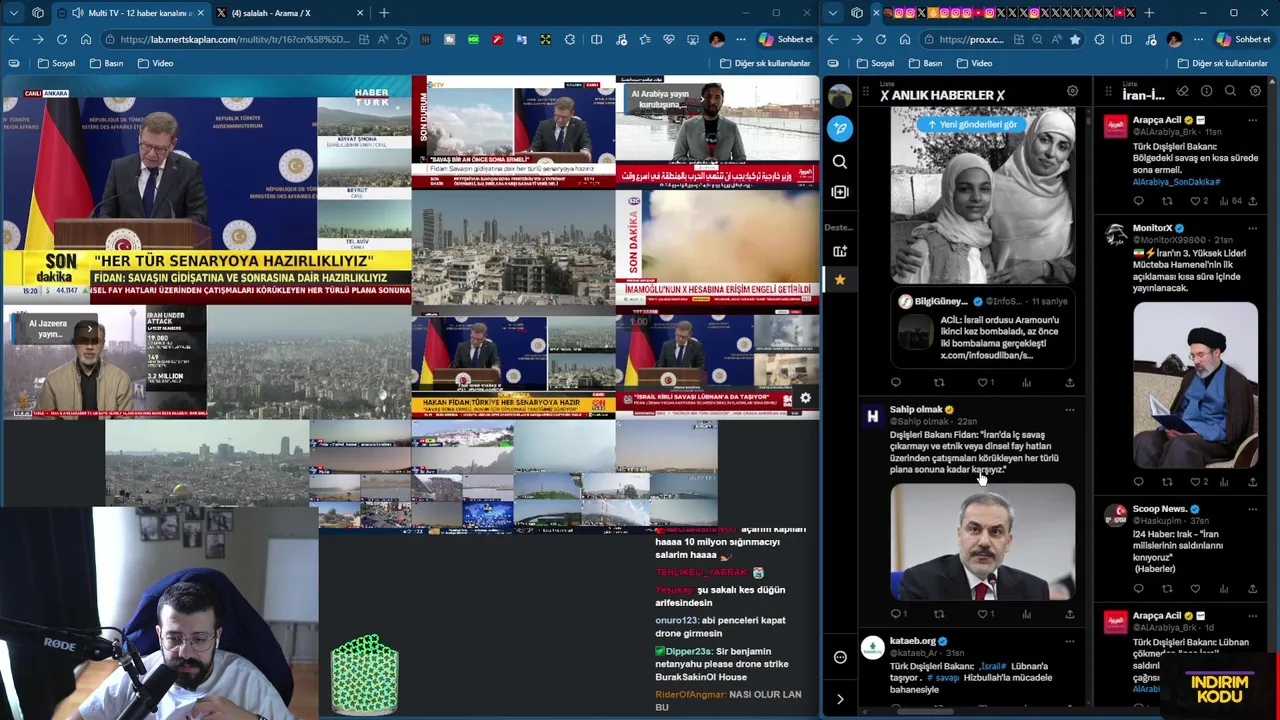This screenshot has height=720, width=1280.
Task: Switch to Multi TV - 12 haber kanalını tab
Action: [x=130, y=13]
